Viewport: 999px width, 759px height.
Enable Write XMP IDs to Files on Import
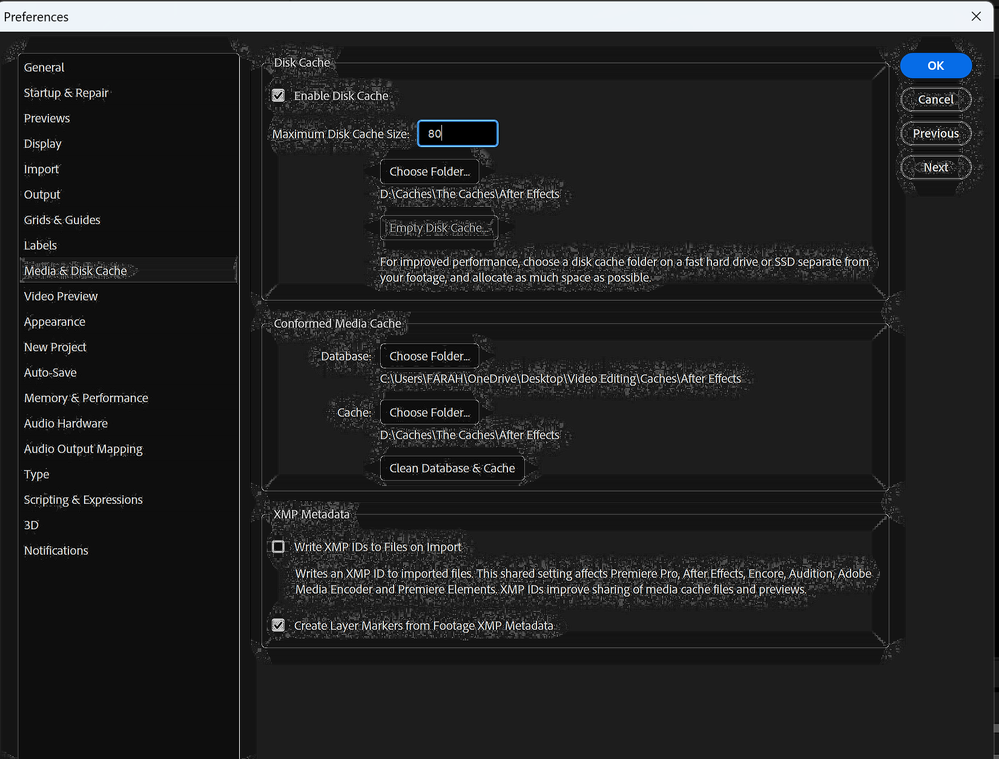coord(278,547)
